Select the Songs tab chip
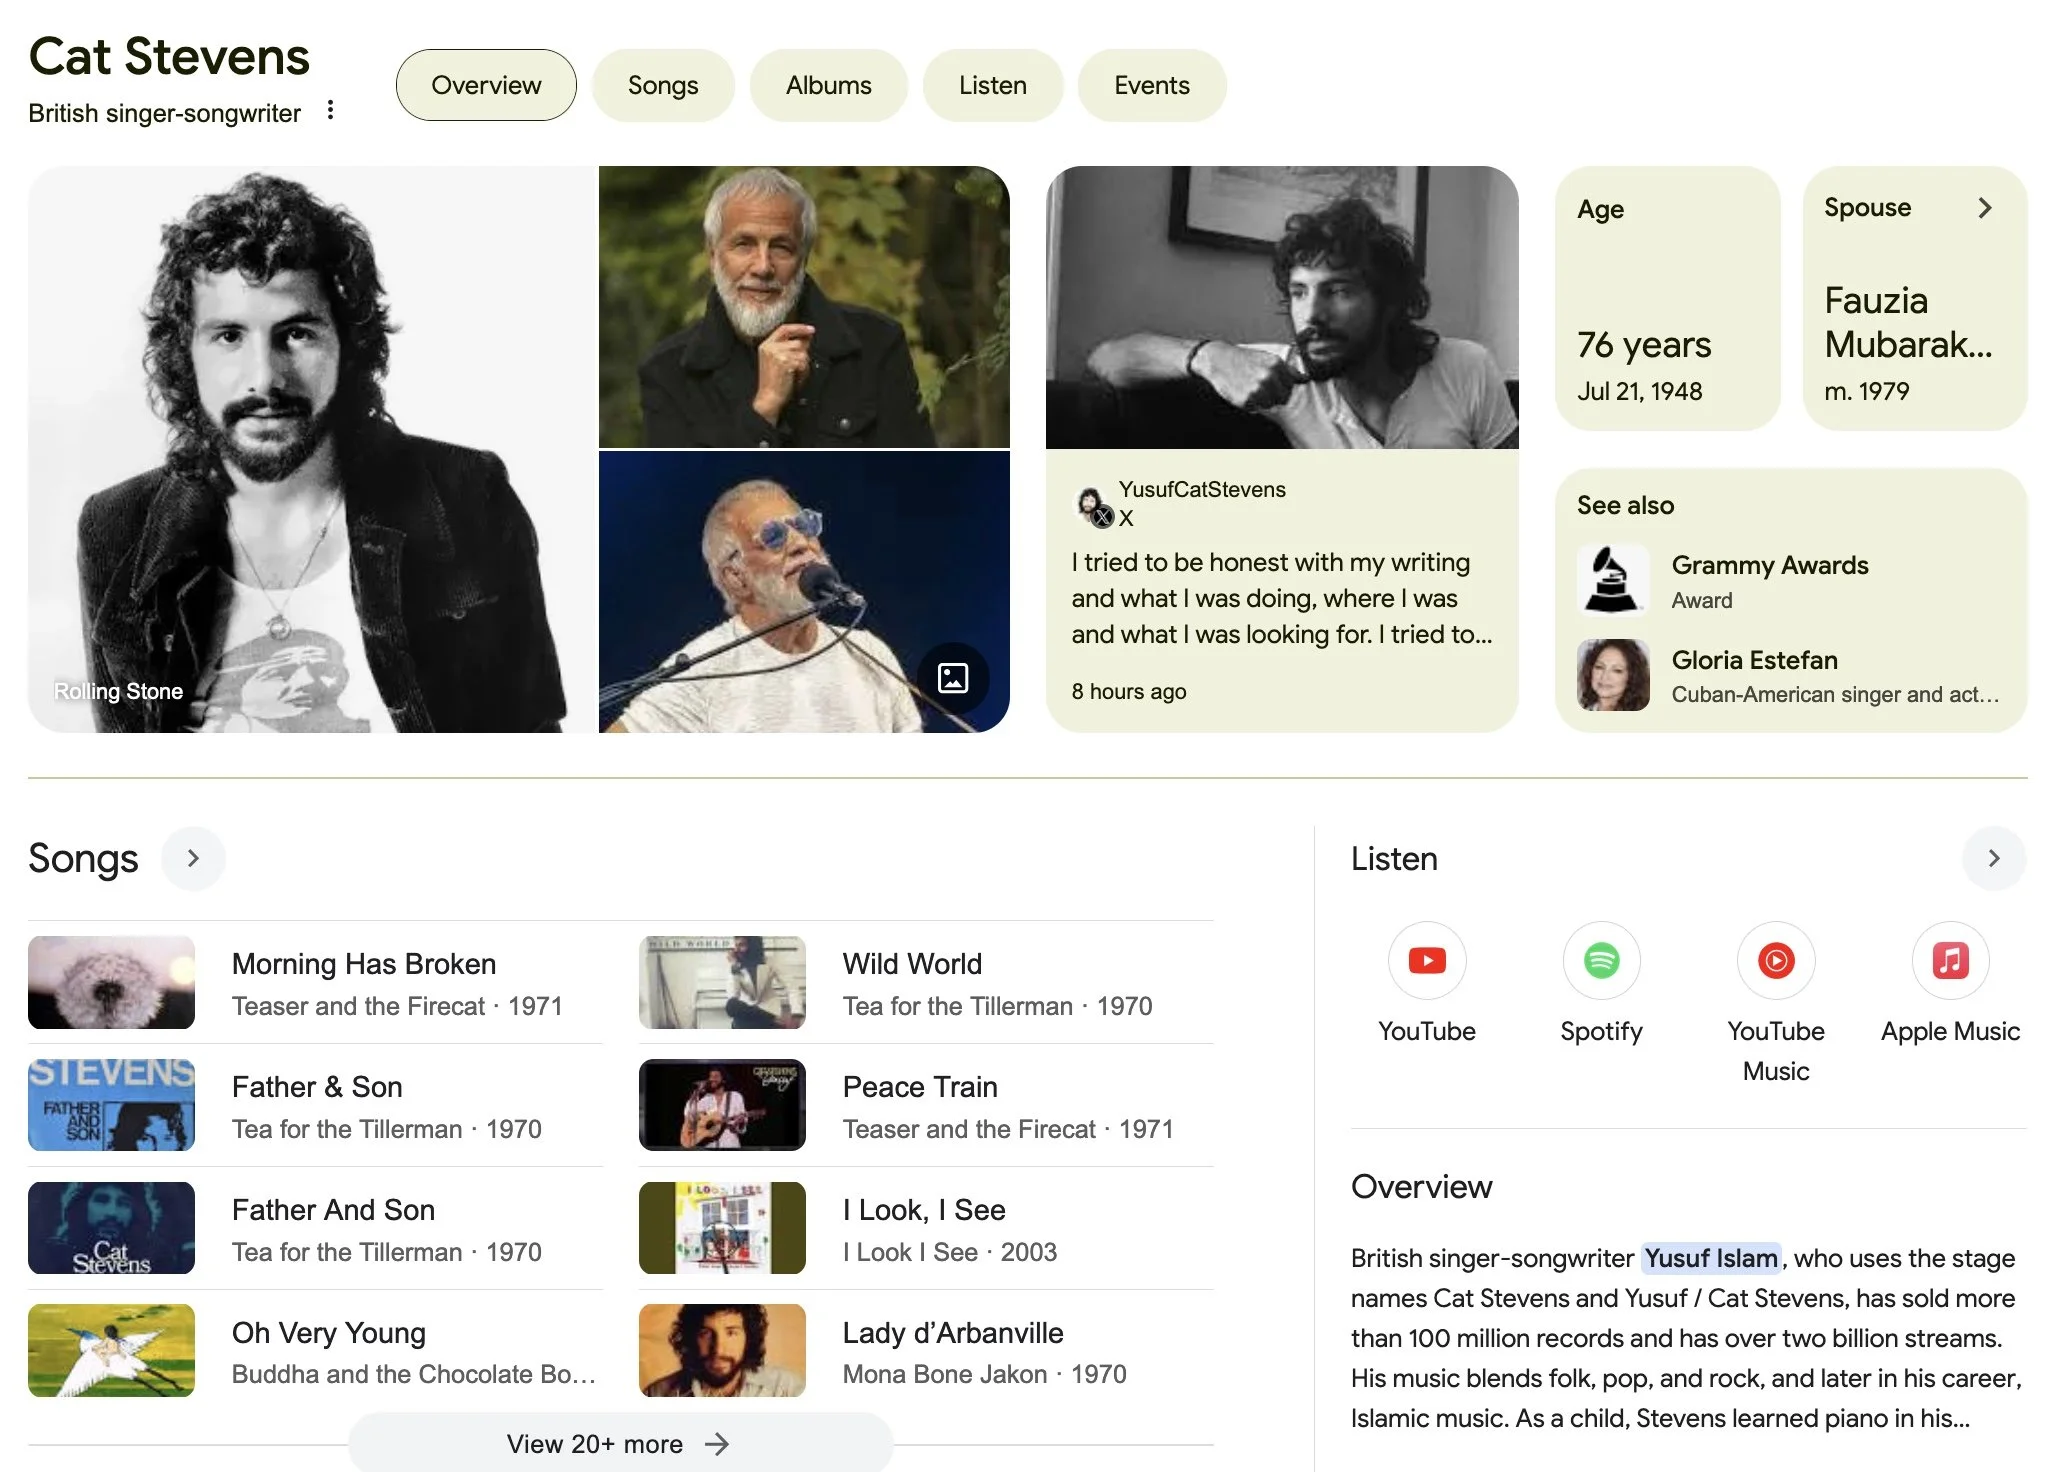 (662, 85)
